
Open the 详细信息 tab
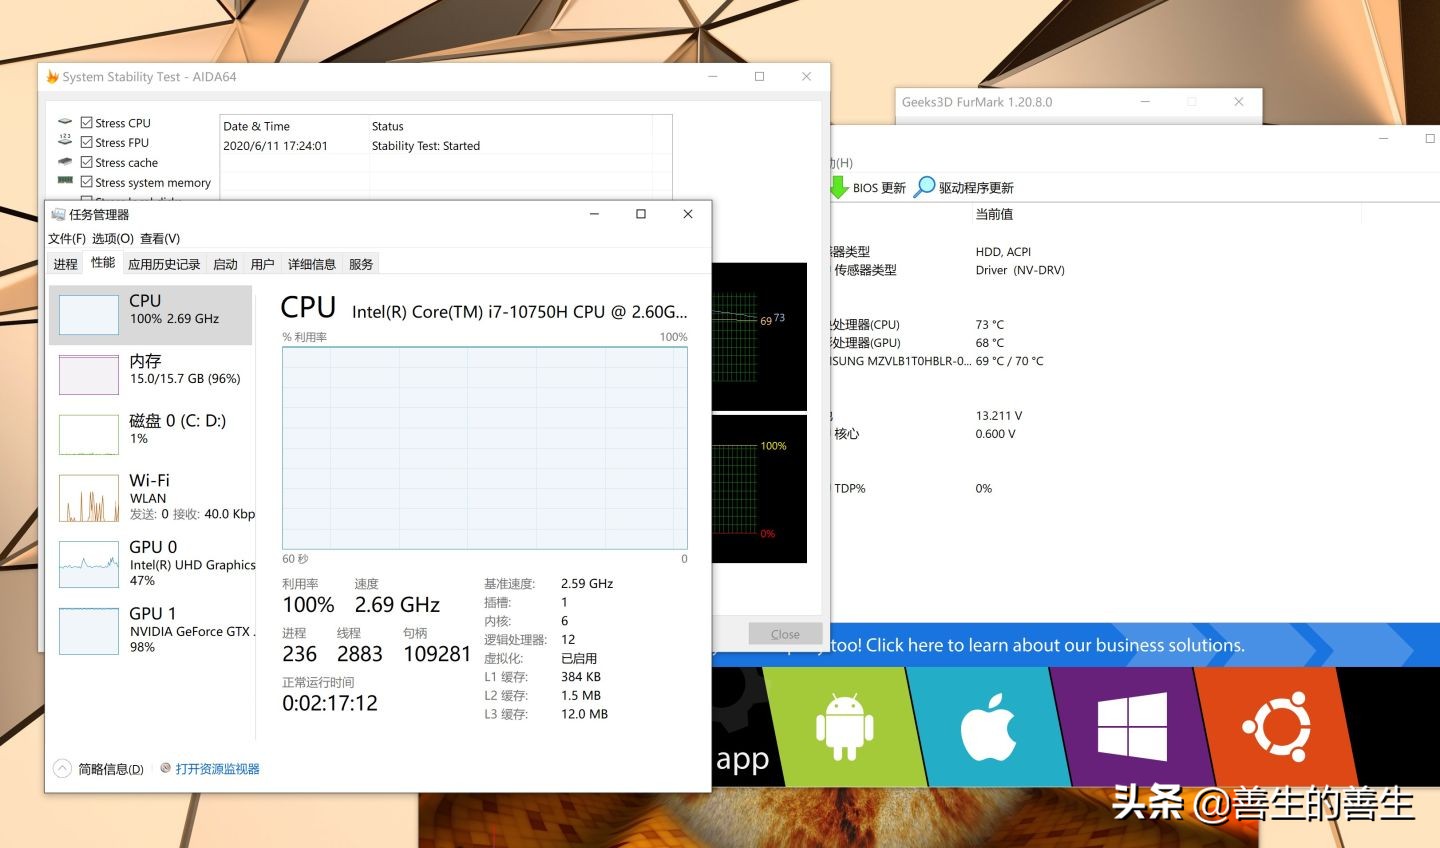click(312, 264)
